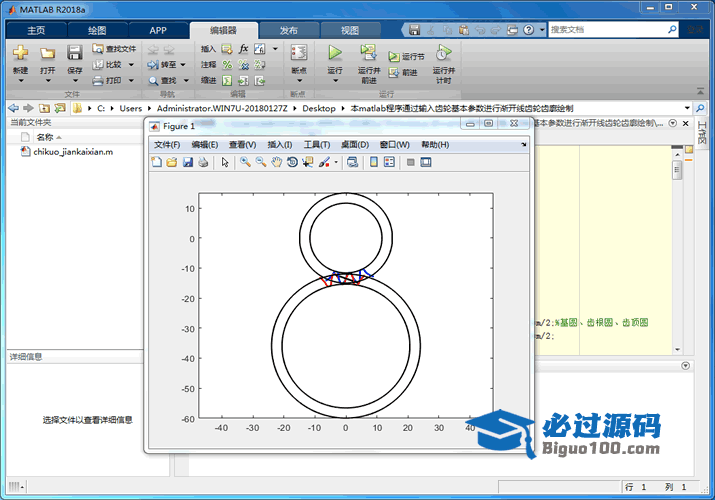Screen dimensions: 715x500
Task: Open Figure 1 Tools (工具) menu
Action: (317, 144)
